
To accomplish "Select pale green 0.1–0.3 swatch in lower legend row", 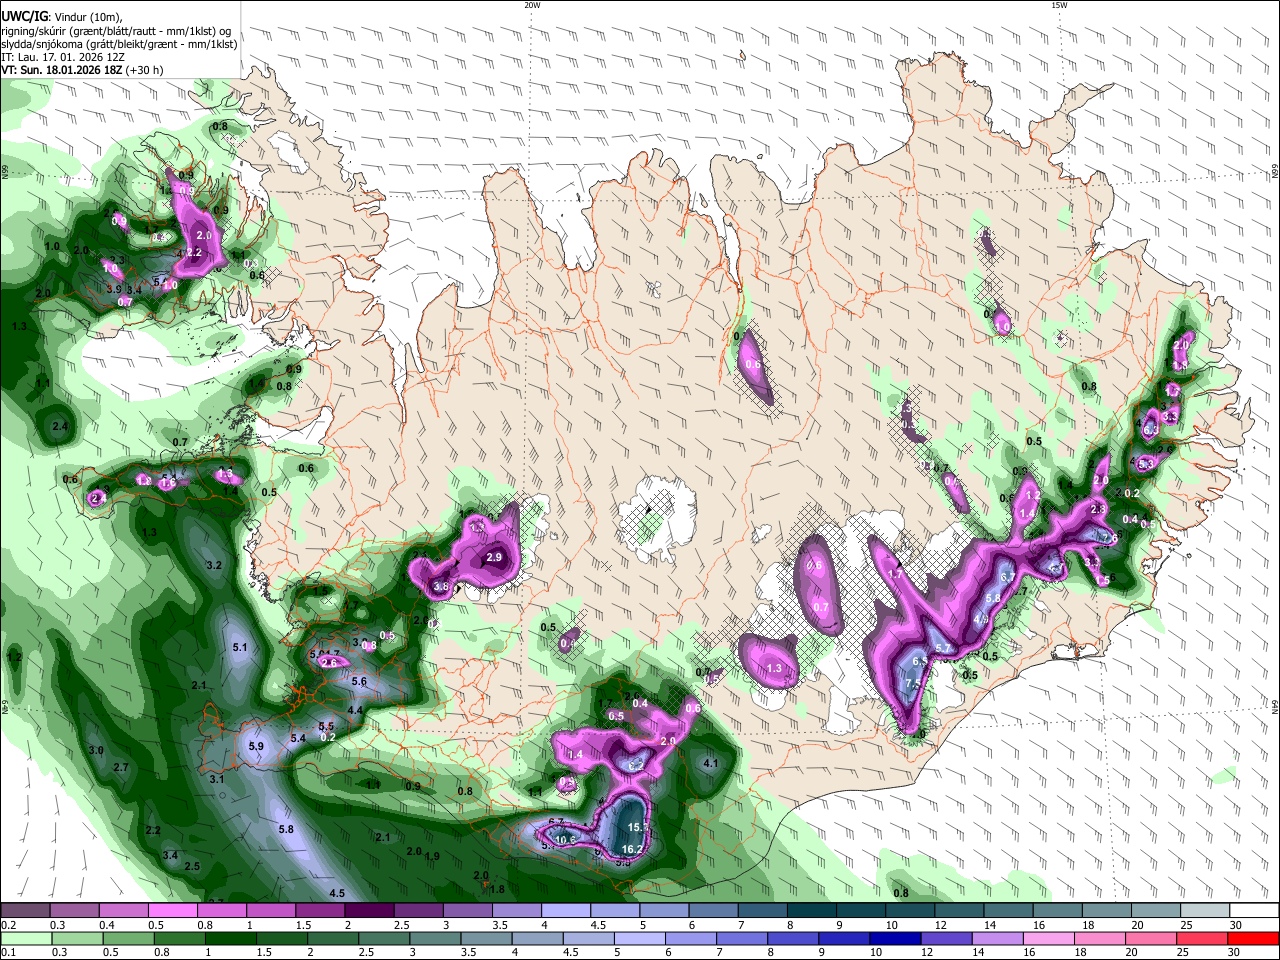I will [25, 938].
